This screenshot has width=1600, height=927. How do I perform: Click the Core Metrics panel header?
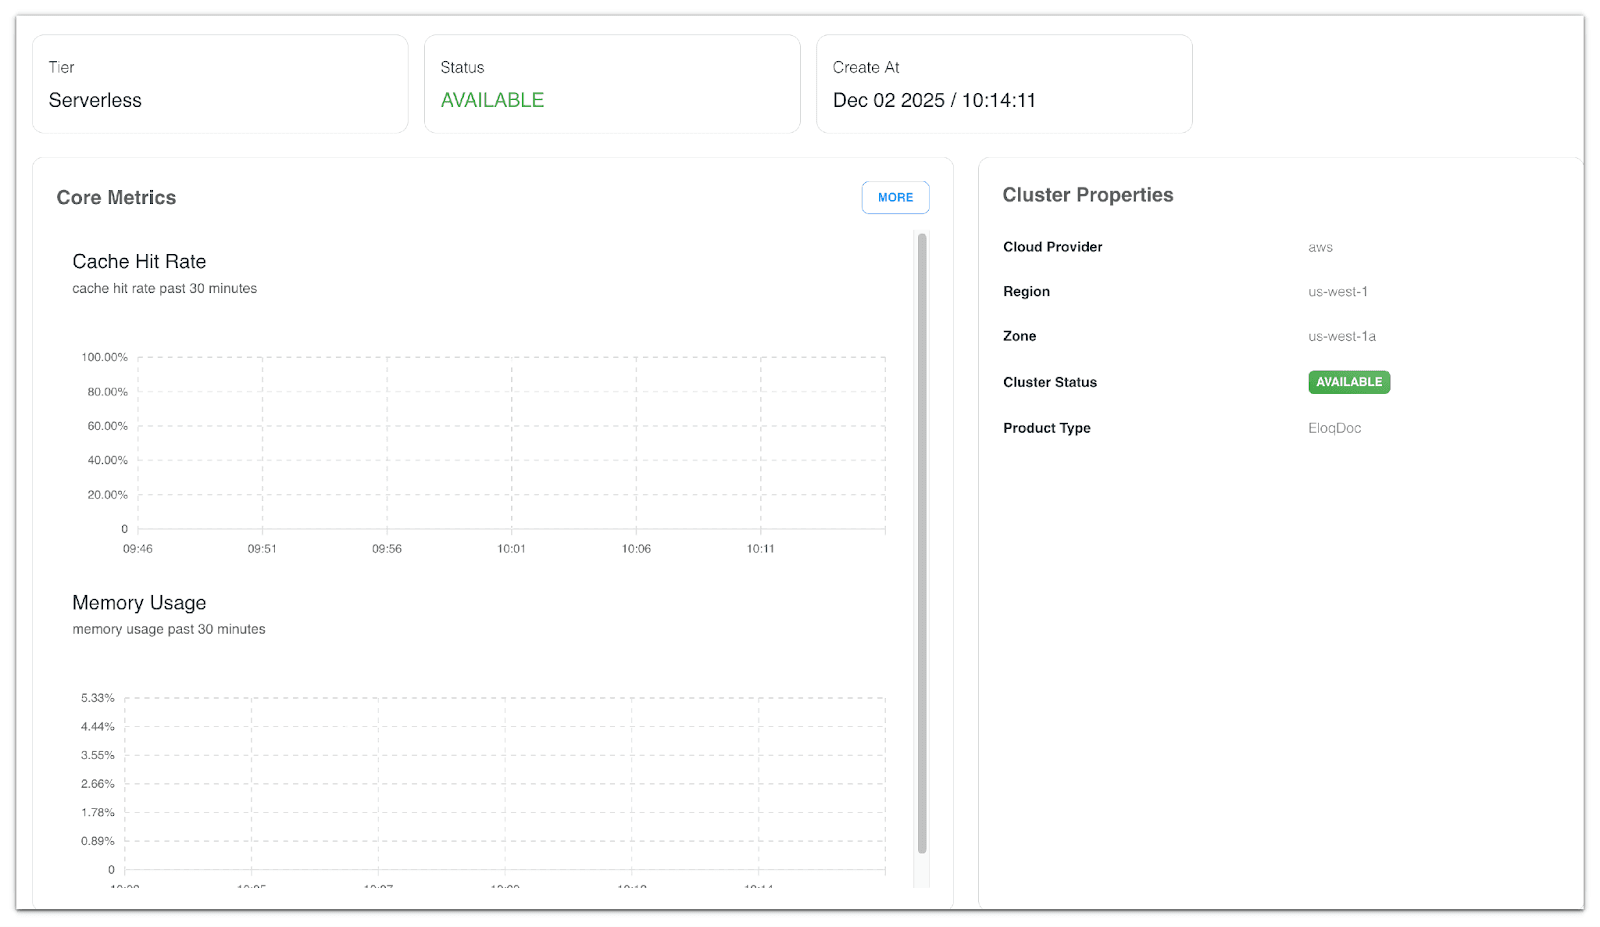click(116, 197)
